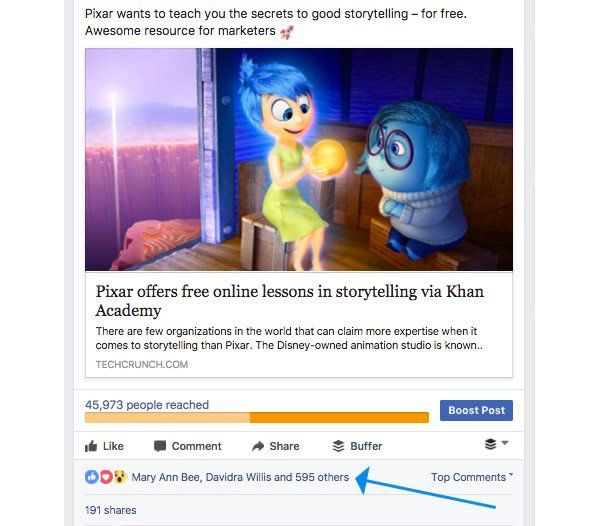Open the Buffer layers dropdown at right
Image resolution: width=600 pixels, height=526 pixels.
click(496, 444)
